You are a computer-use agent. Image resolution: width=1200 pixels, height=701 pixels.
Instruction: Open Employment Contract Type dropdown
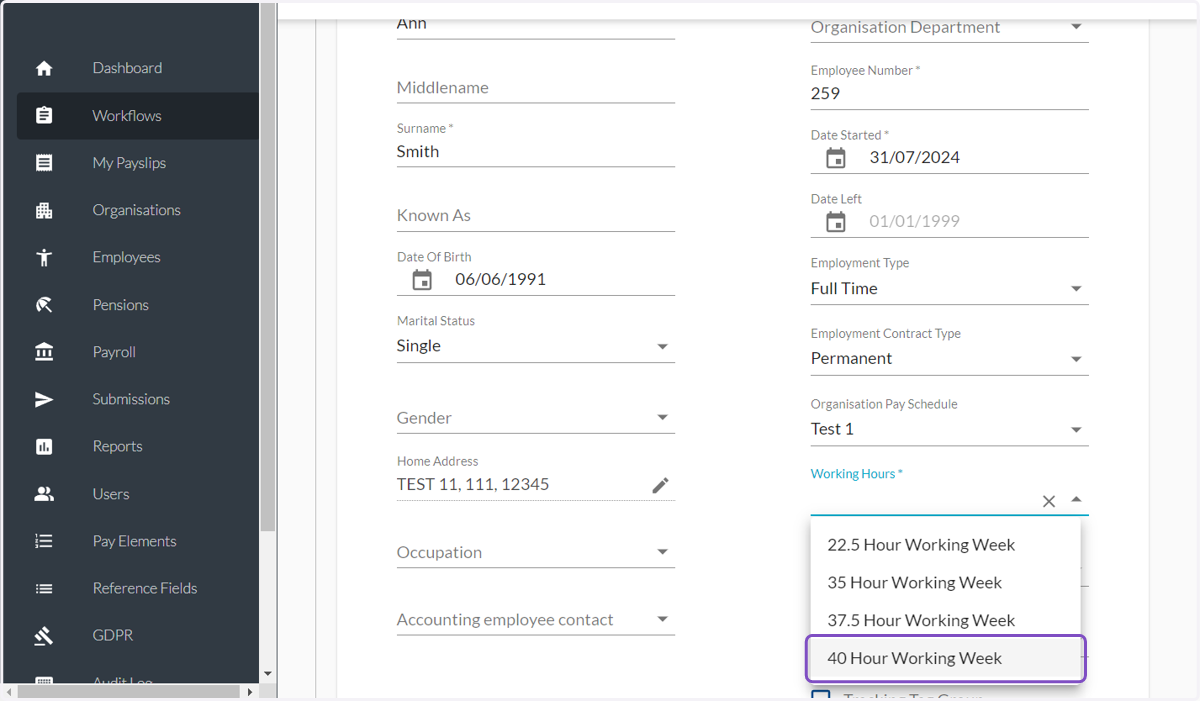coord(1076,359)
